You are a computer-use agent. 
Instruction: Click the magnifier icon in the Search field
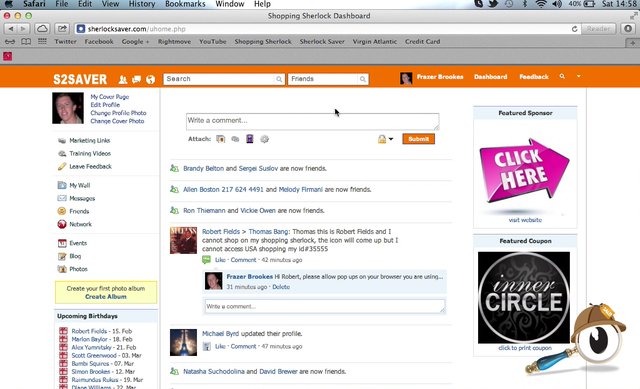coord(279,79)
